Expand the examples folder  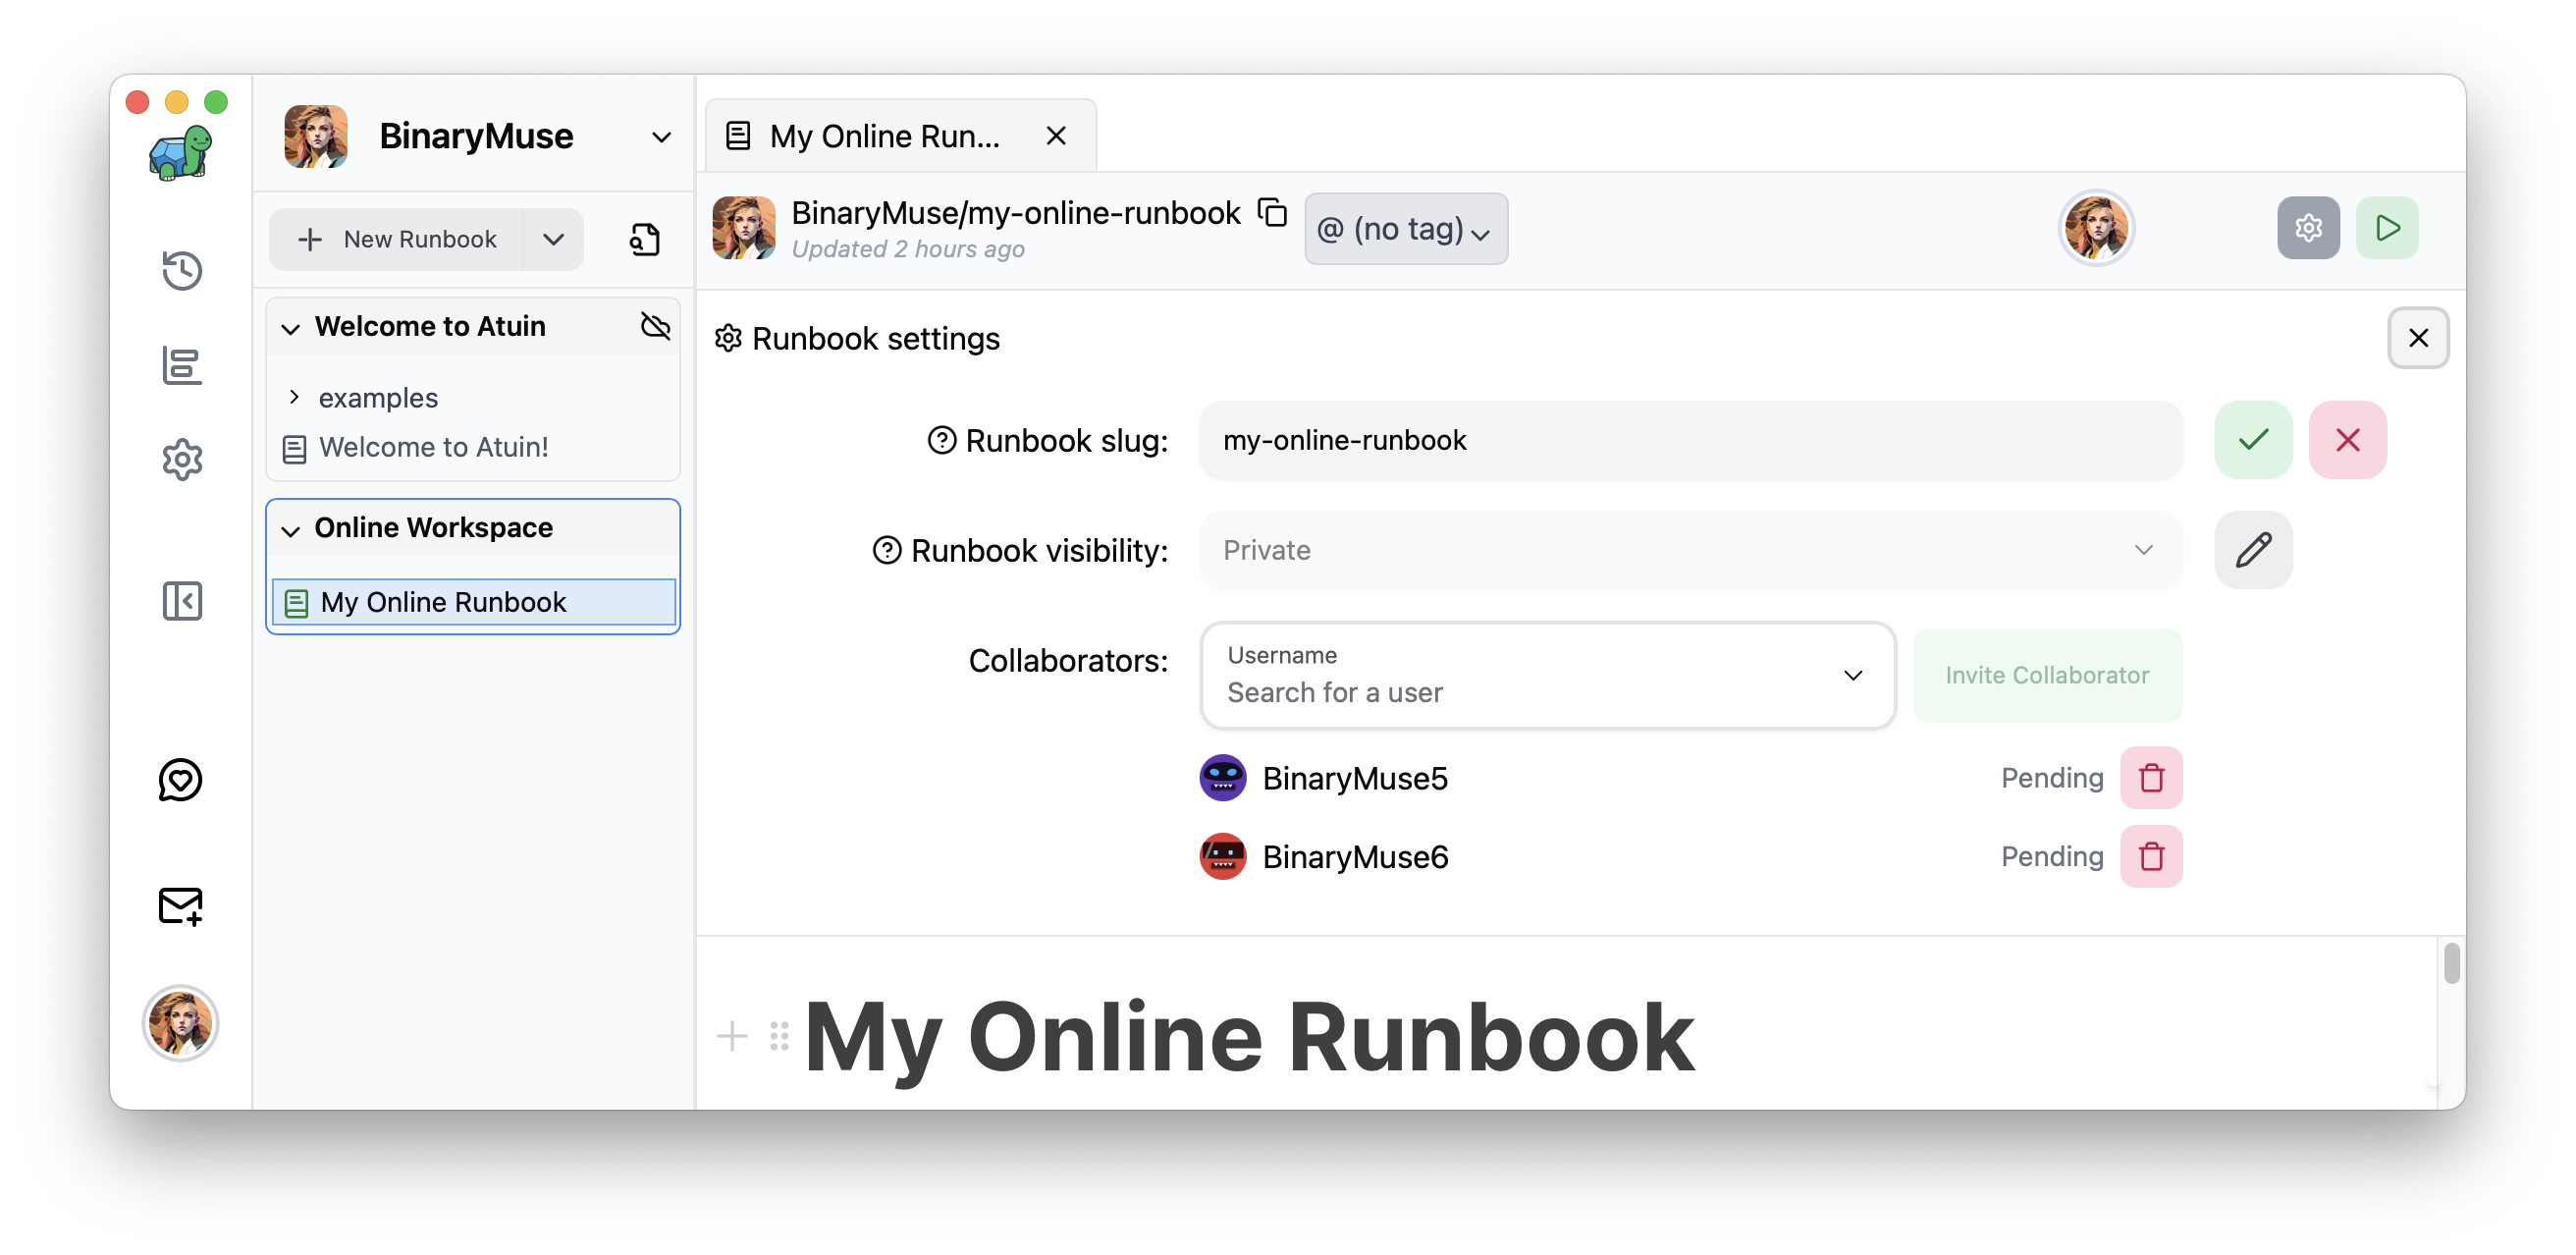point(294,397)
